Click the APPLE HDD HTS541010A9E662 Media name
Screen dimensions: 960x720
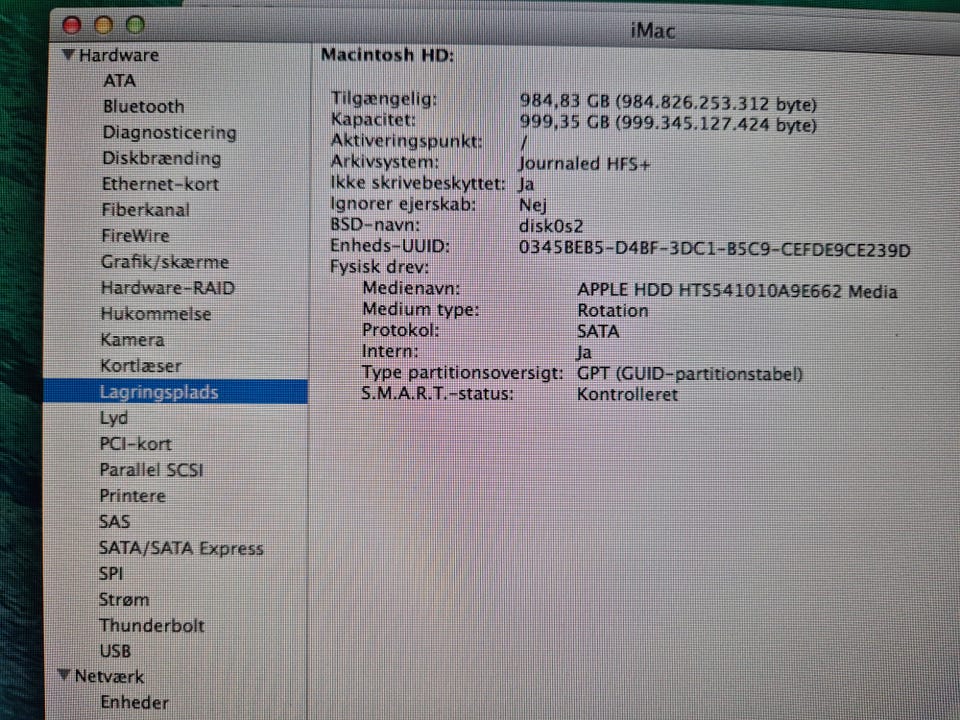coord(737,291)
